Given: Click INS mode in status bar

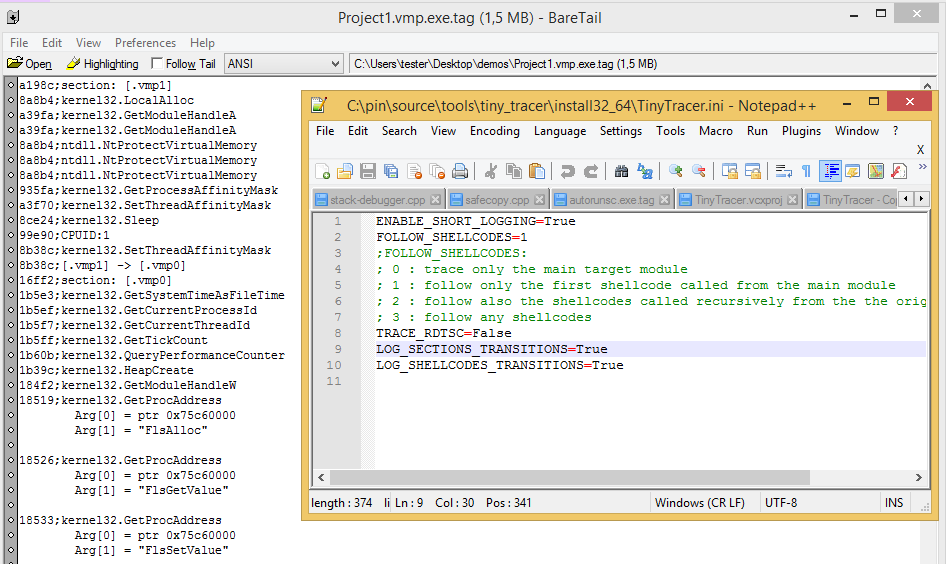Looking at the screenshot, I should 894,503.
